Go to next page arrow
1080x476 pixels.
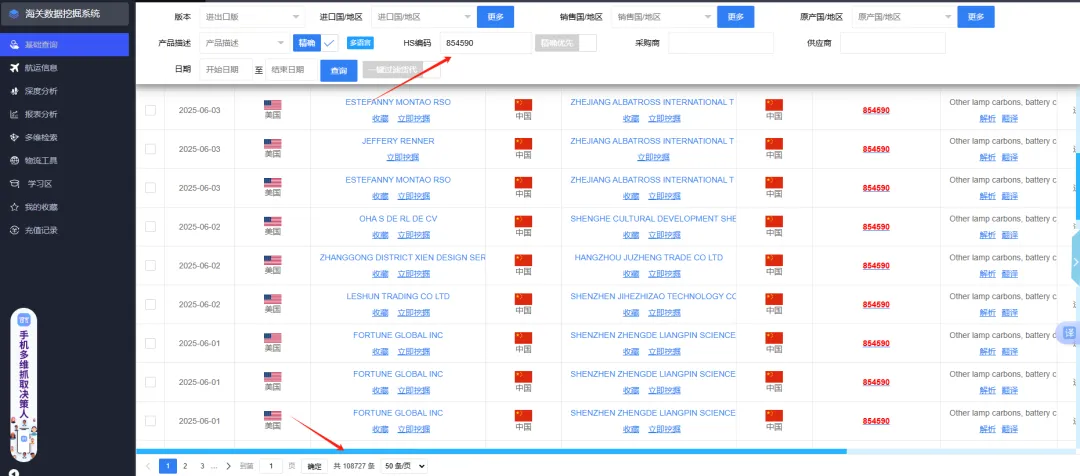(229, 466)
